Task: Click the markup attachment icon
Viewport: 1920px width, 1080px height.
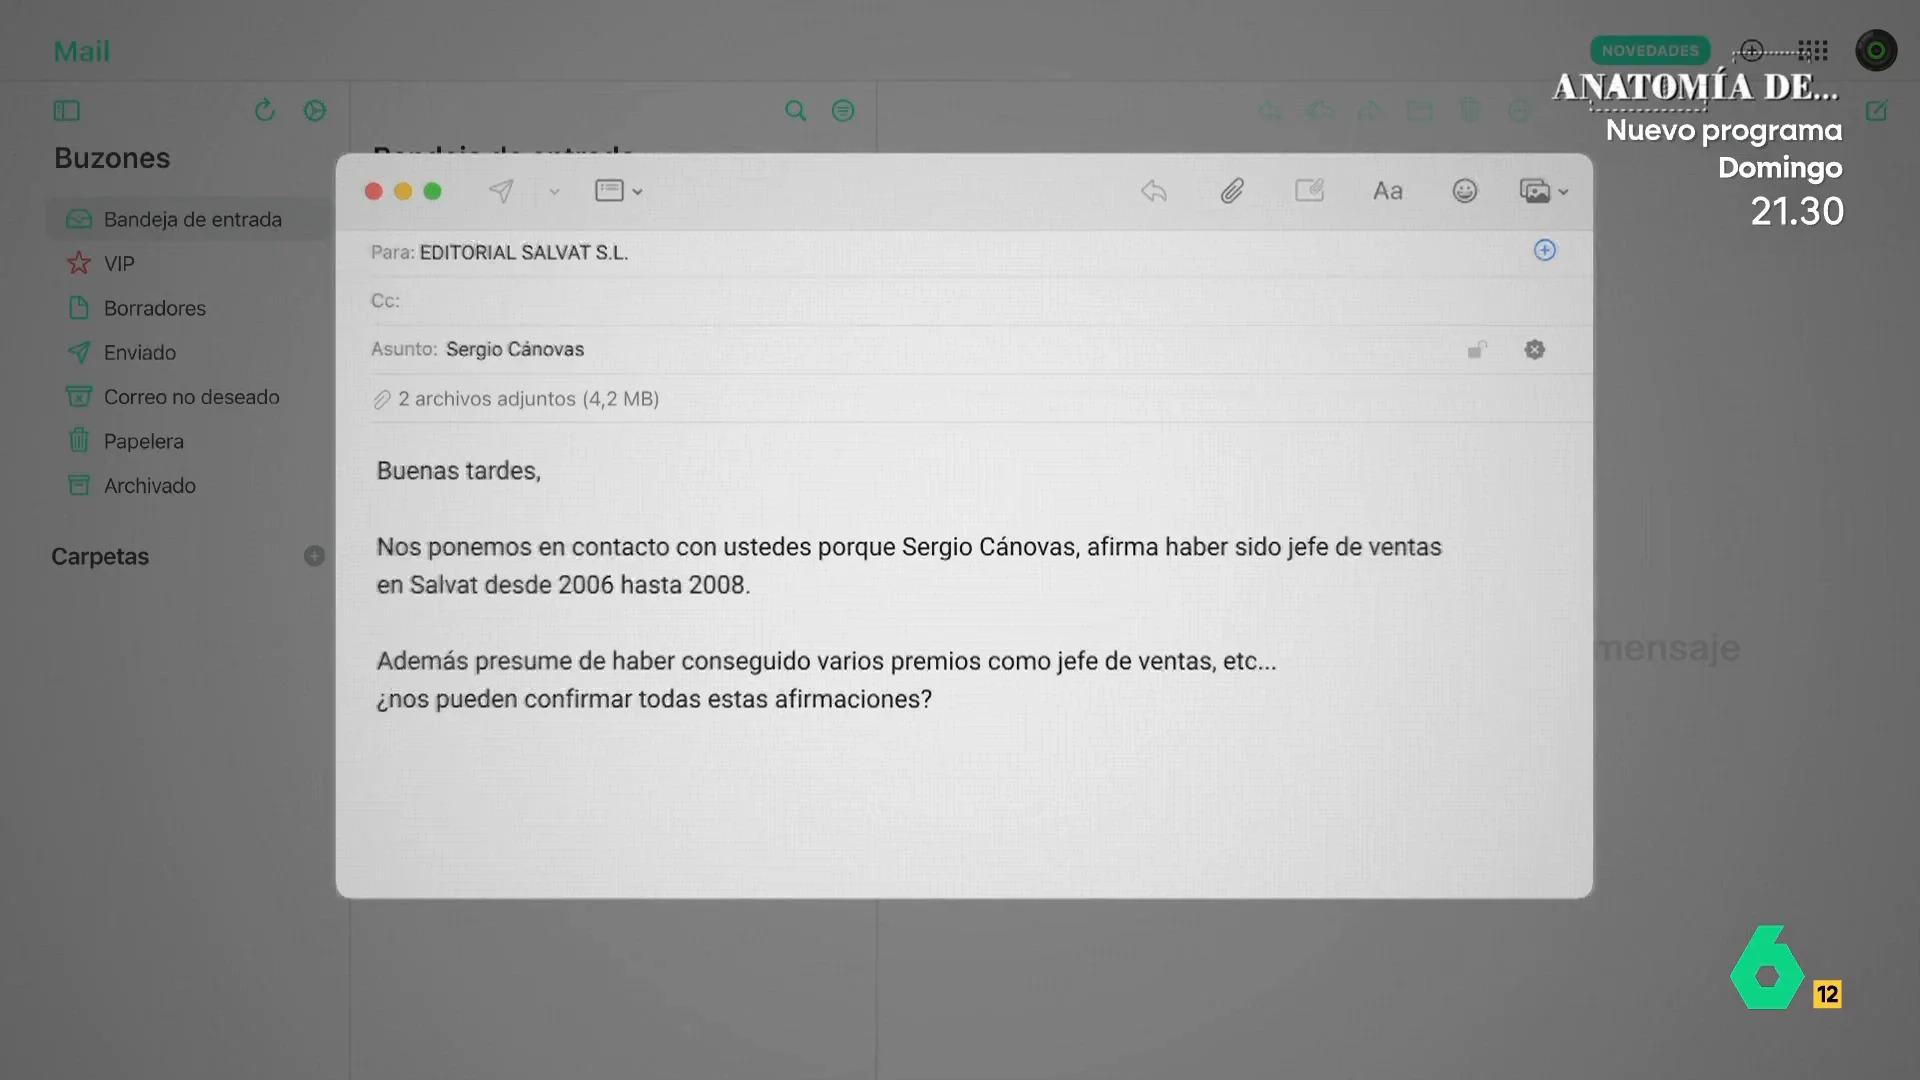Action: pyautogui.click(x=1309, y=190)
